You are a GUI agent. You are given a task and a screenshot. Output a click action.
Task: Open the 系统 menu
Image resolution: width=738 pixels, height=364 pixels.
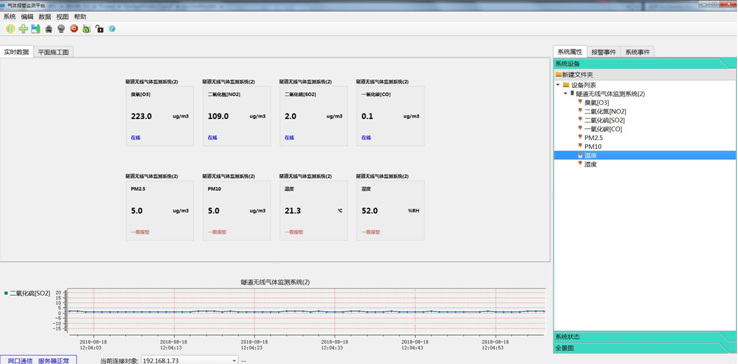pos(9,16)
